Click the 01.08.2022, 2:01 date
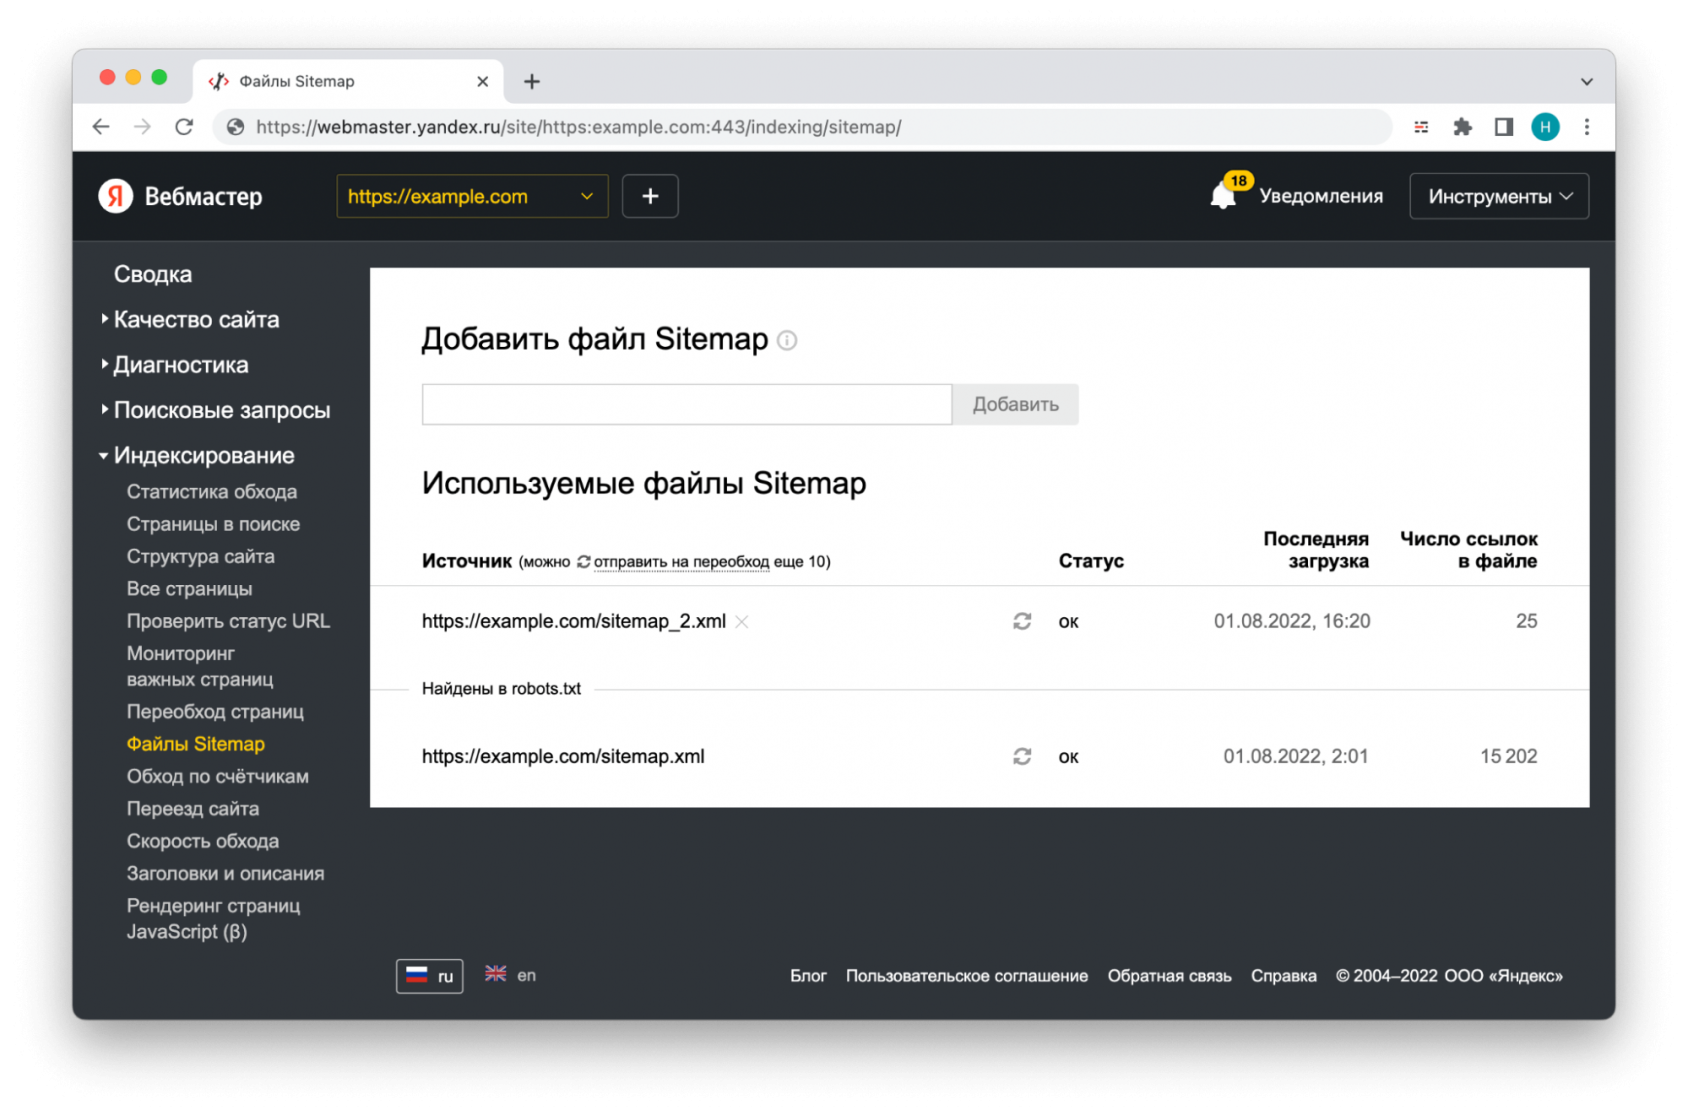1688x1116 pixels. [x=1296, y=756]
